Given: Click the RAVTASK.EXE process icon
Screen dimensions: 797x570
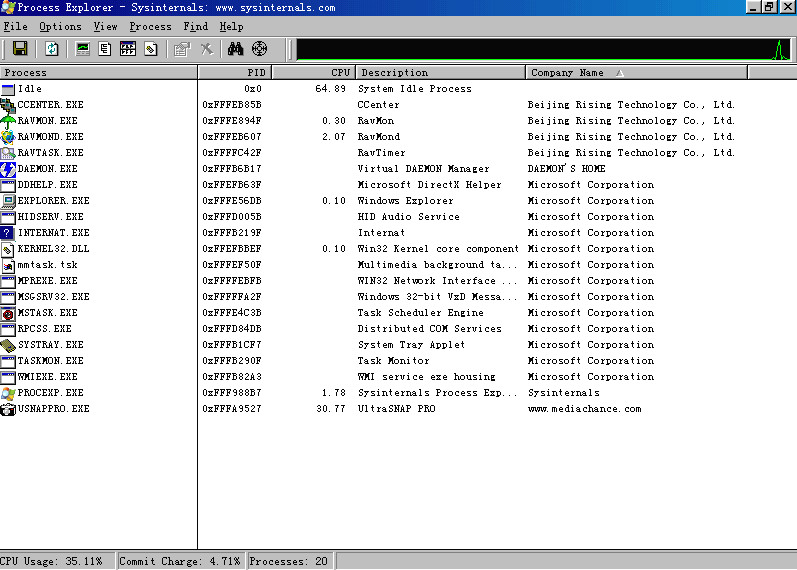Looking at the screenshot, I should [x=8, y=153].
